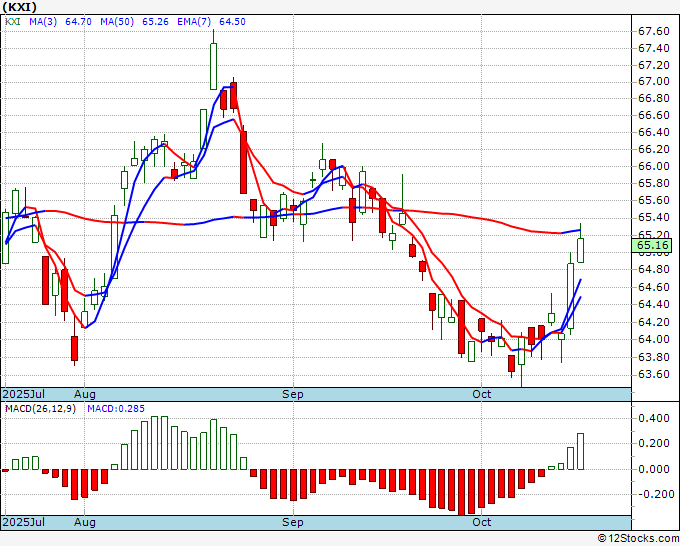The width and height of the screenshot is (680, 546).
Task: Click the latest green candle below the 65.16 tag
Action: pyautogui.click(x=580, y=250)
